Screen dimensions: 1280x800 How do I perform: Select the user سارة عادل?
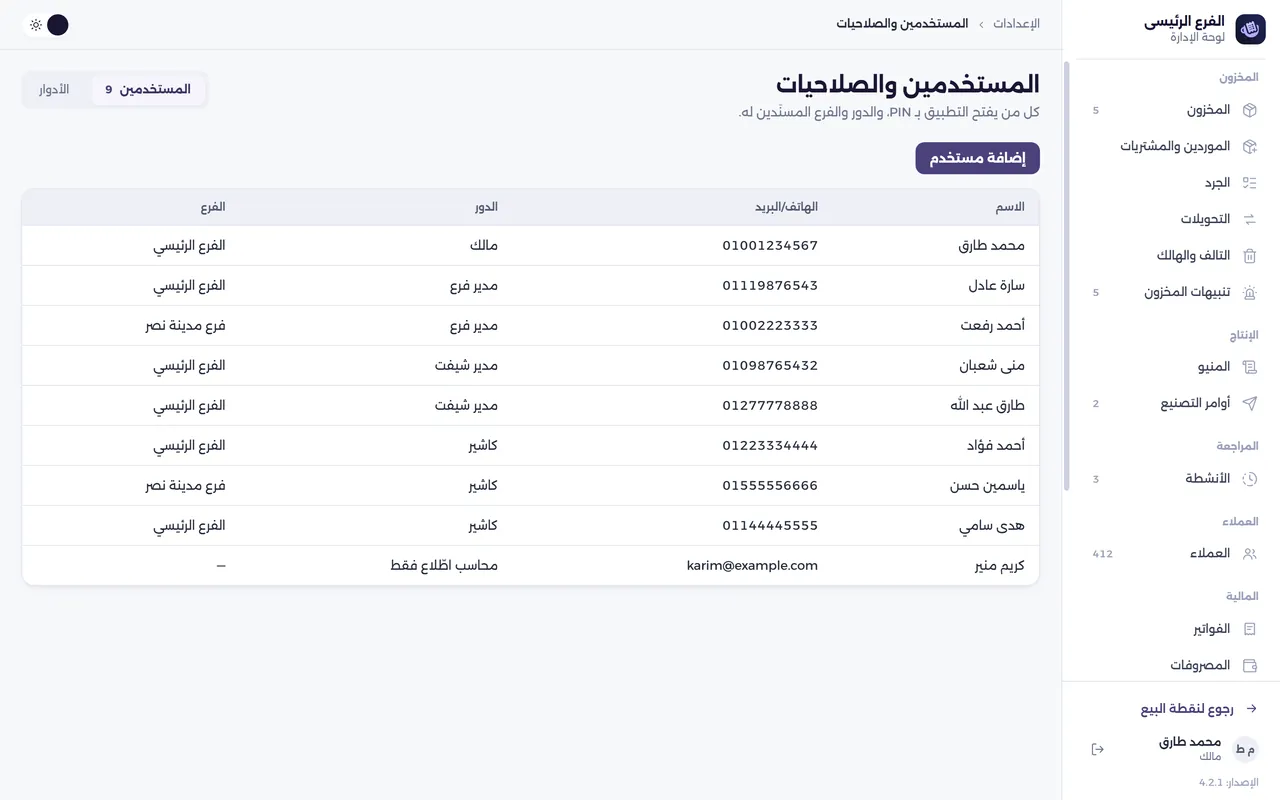click(531, 285)
